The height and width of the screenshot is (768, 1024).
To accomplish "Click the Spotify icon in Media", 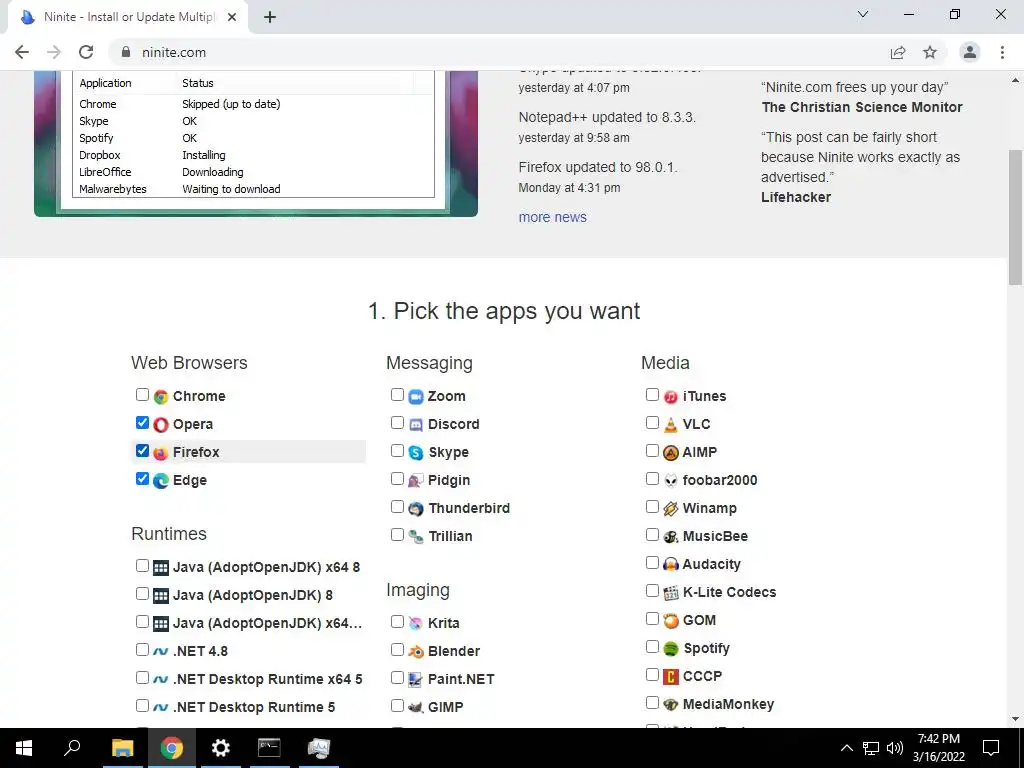I will (x=671, y=648).
